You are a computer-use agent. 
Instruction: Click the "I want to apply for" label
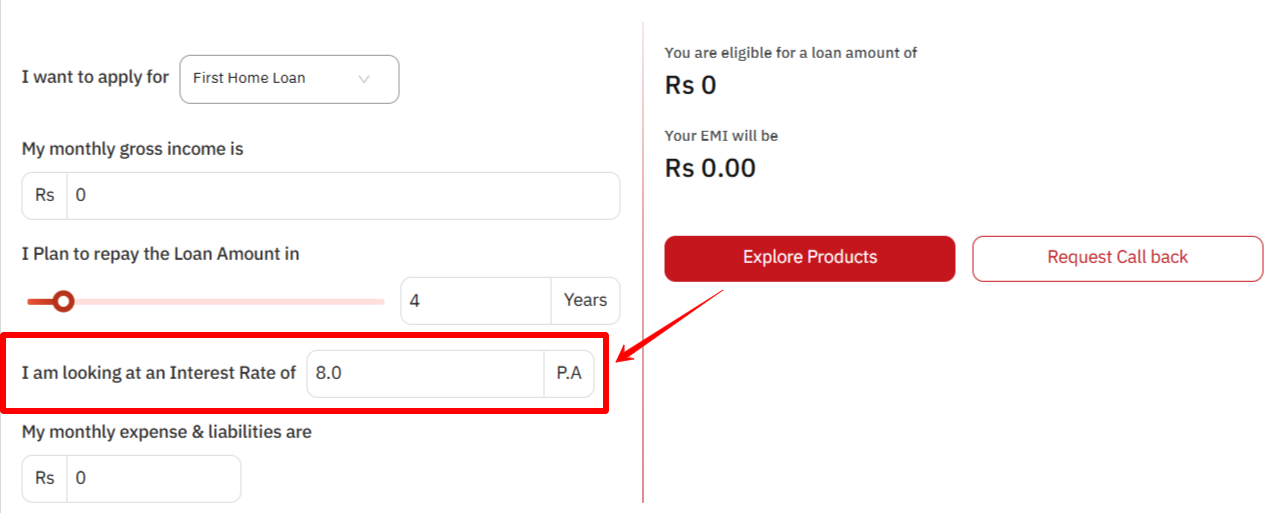tap(95, 77)
